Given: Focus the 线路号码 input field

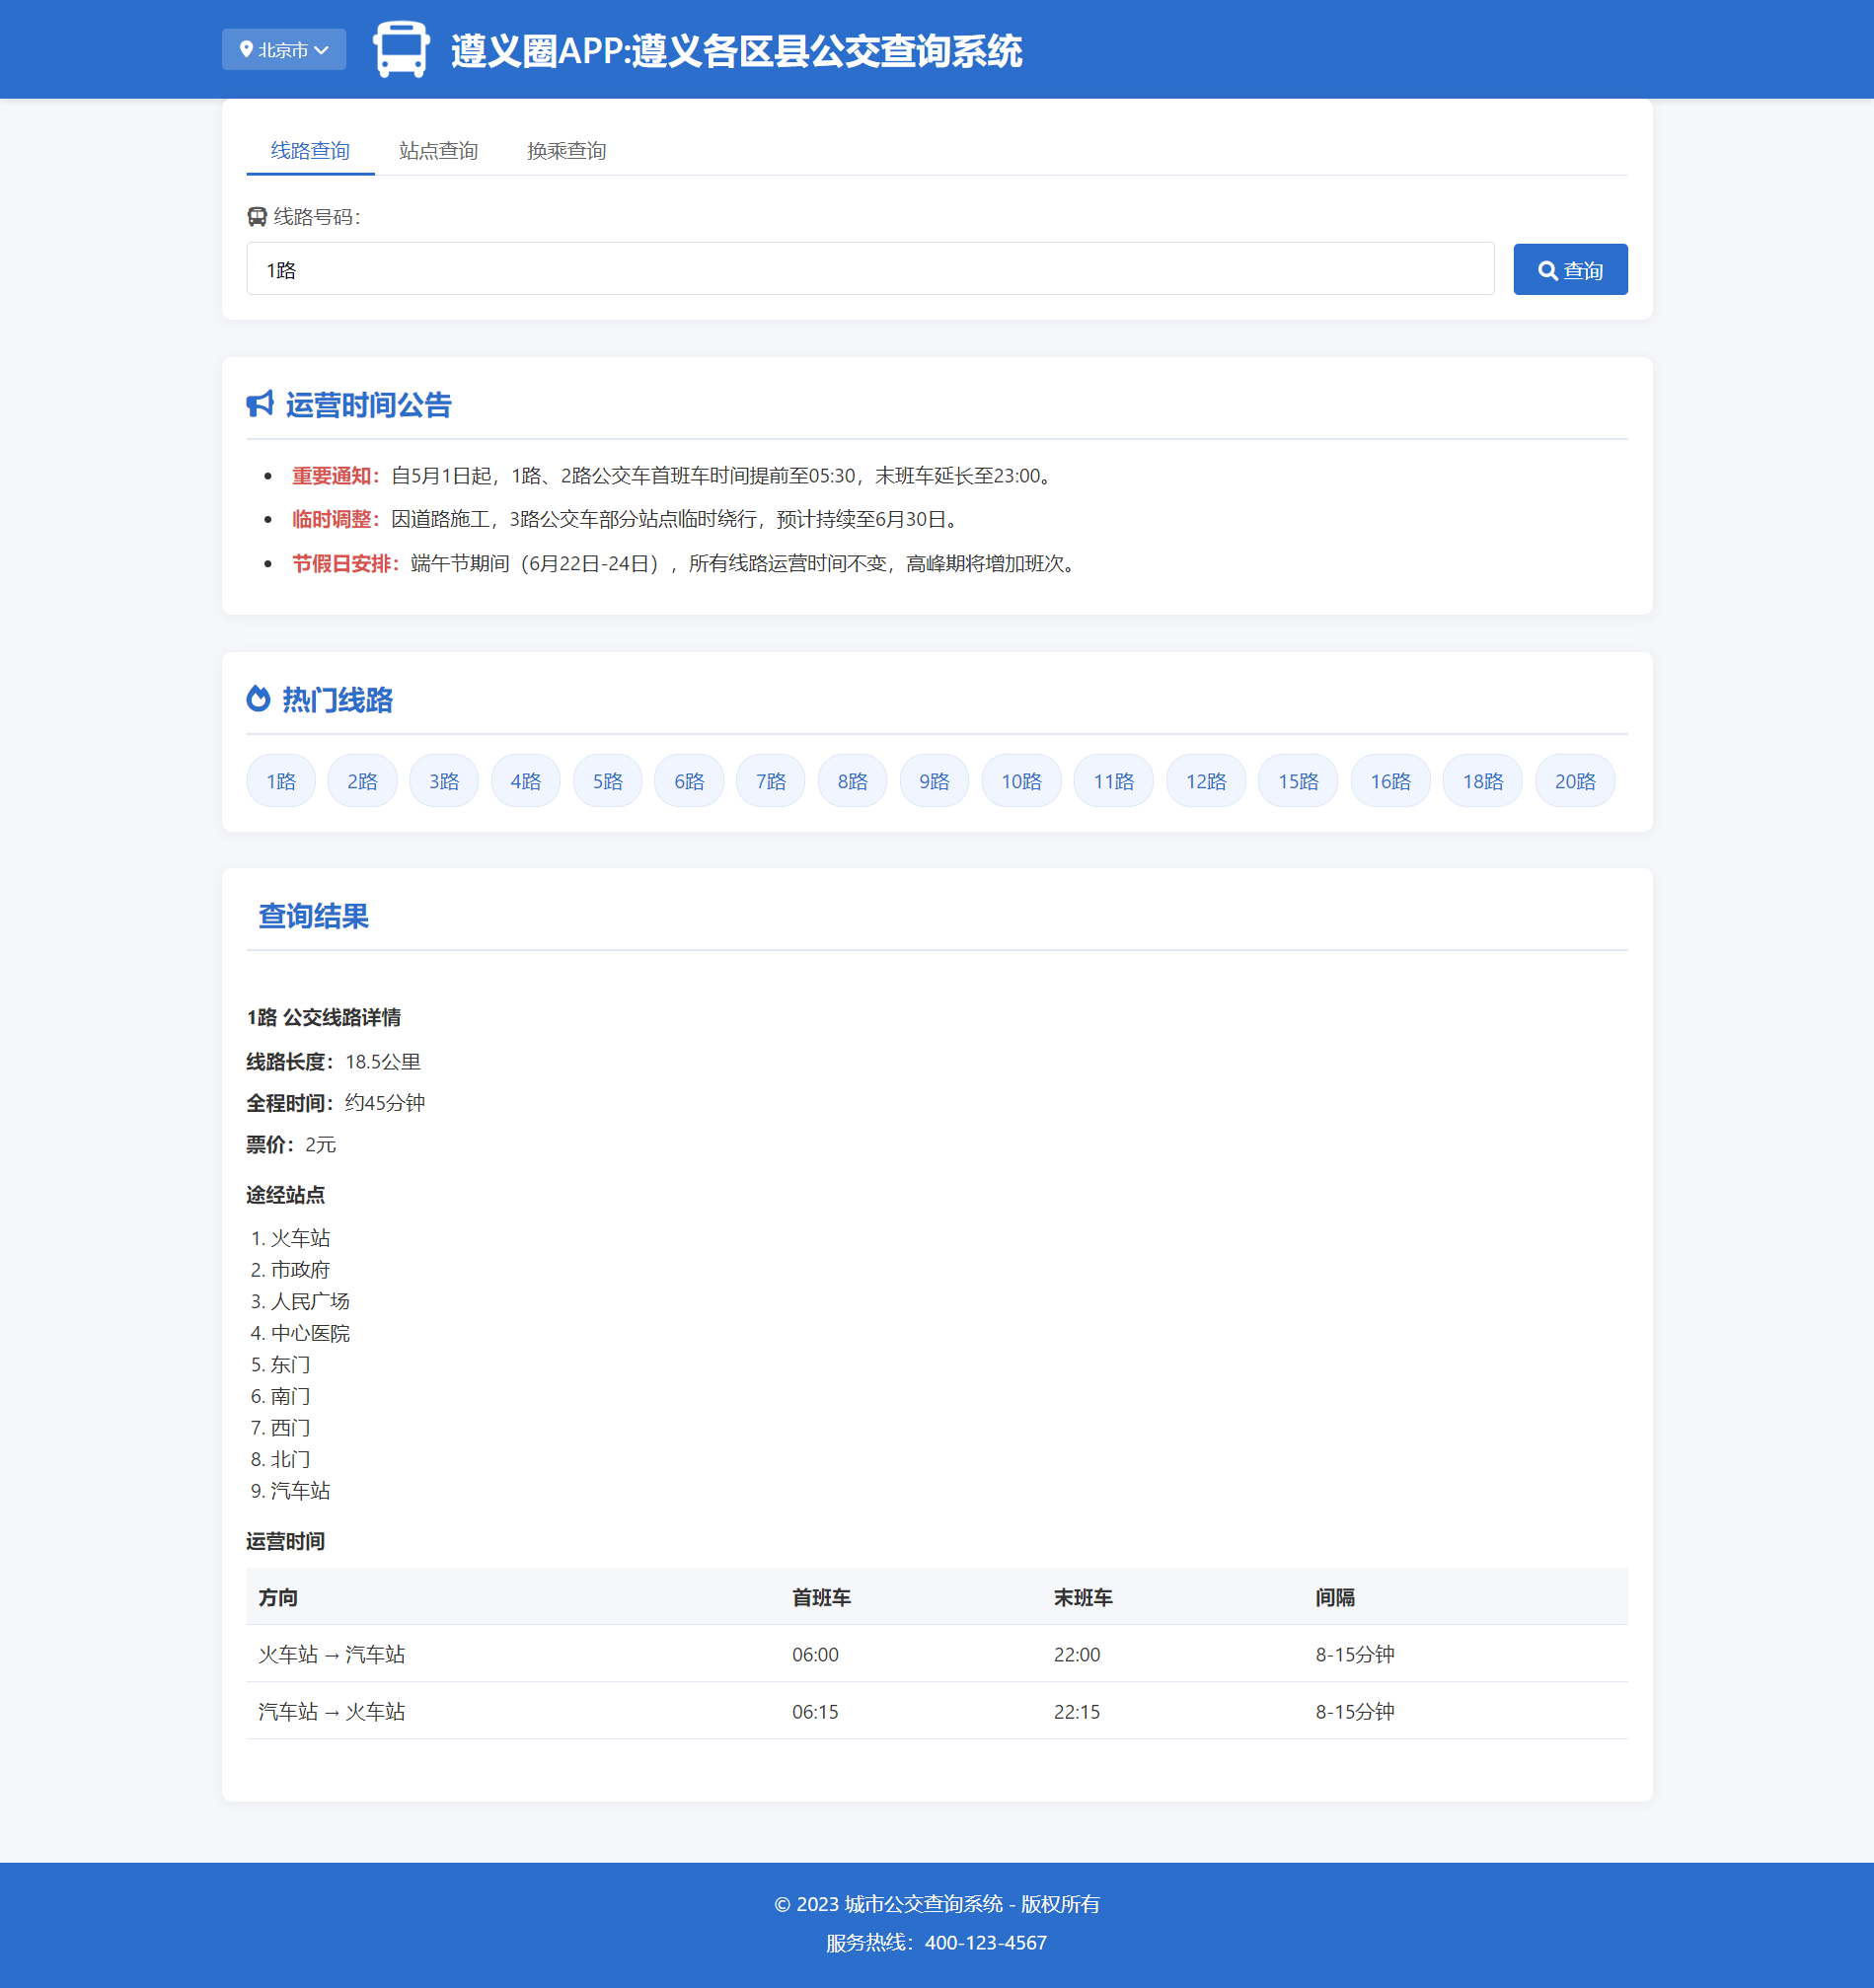Looking at the screenshot, I should [869, 269].
